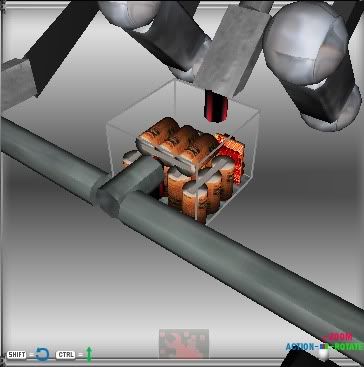Click the gray pipe T-junction connector
Image resolution: width=364 pixels, height=367 pixels.
128,187
